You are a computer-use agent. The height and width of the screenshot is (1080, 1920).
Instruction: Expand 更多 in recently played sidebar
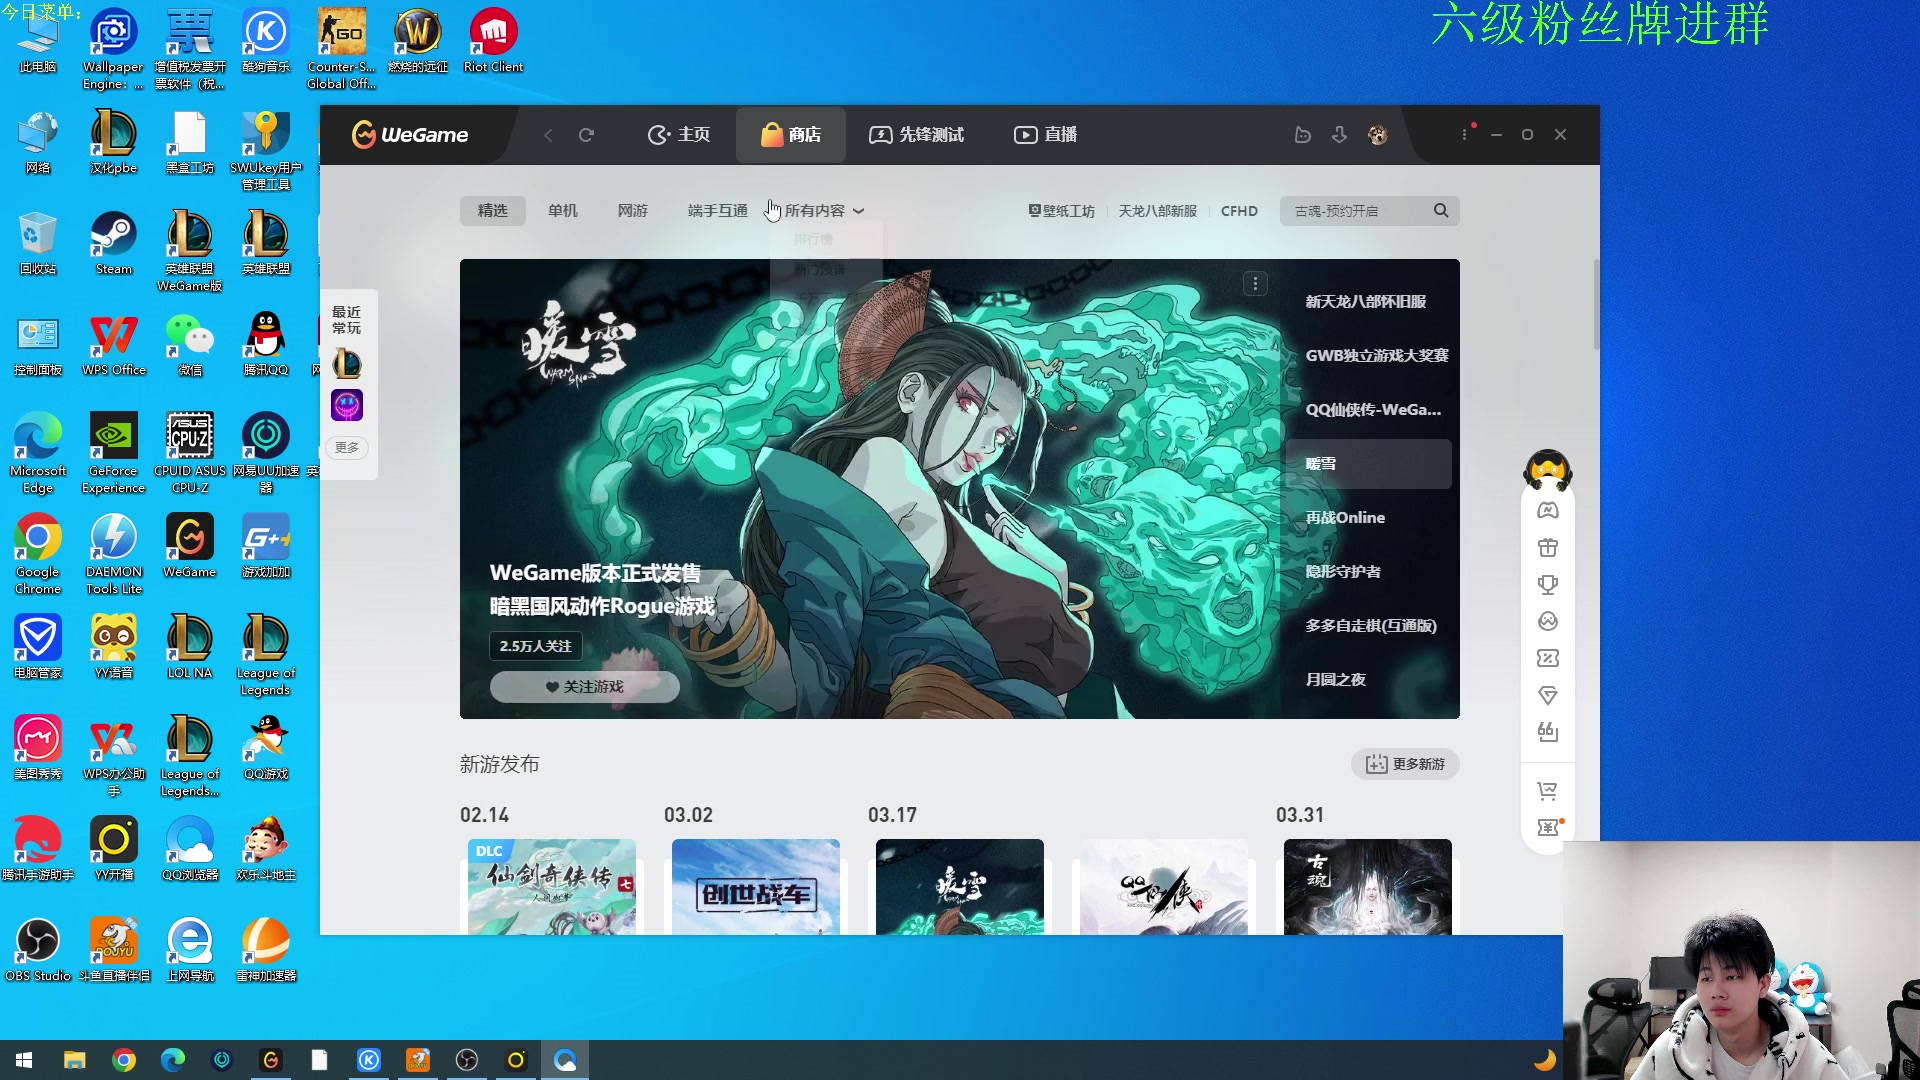[347, 447]
